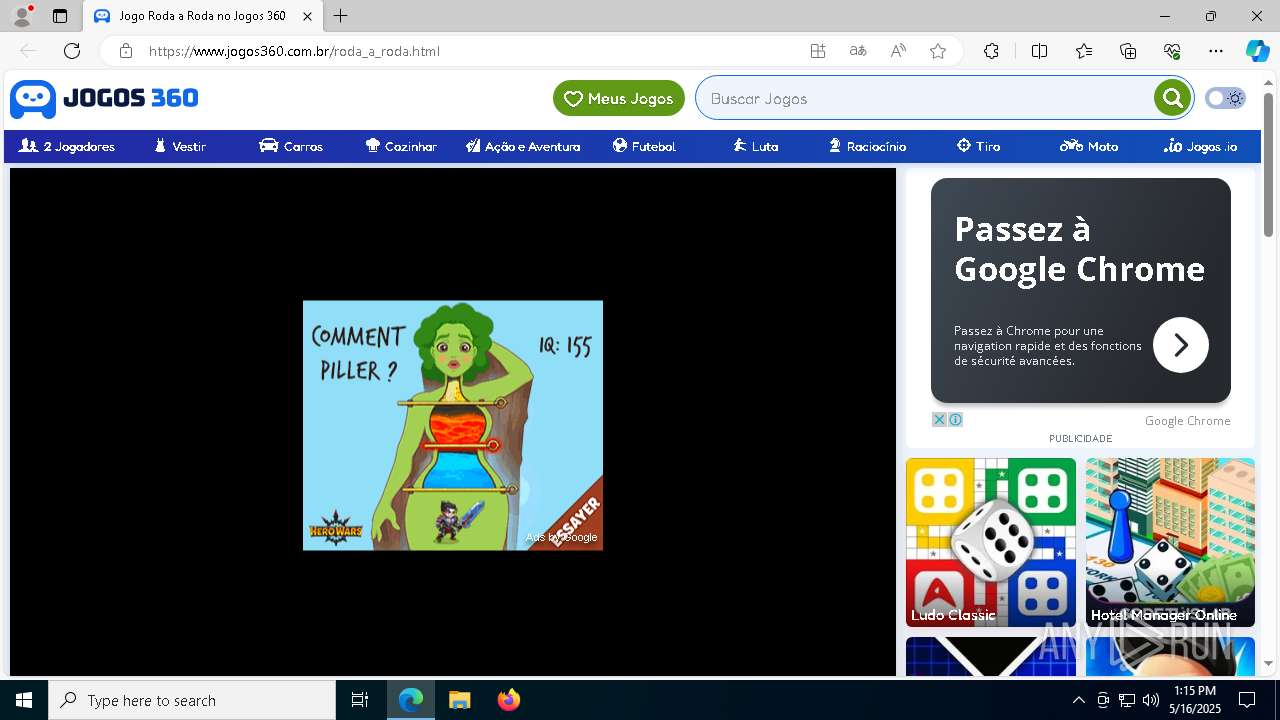Click the network tray icon
Screen dimensions: 1280x720
(x=1127, y=700)
